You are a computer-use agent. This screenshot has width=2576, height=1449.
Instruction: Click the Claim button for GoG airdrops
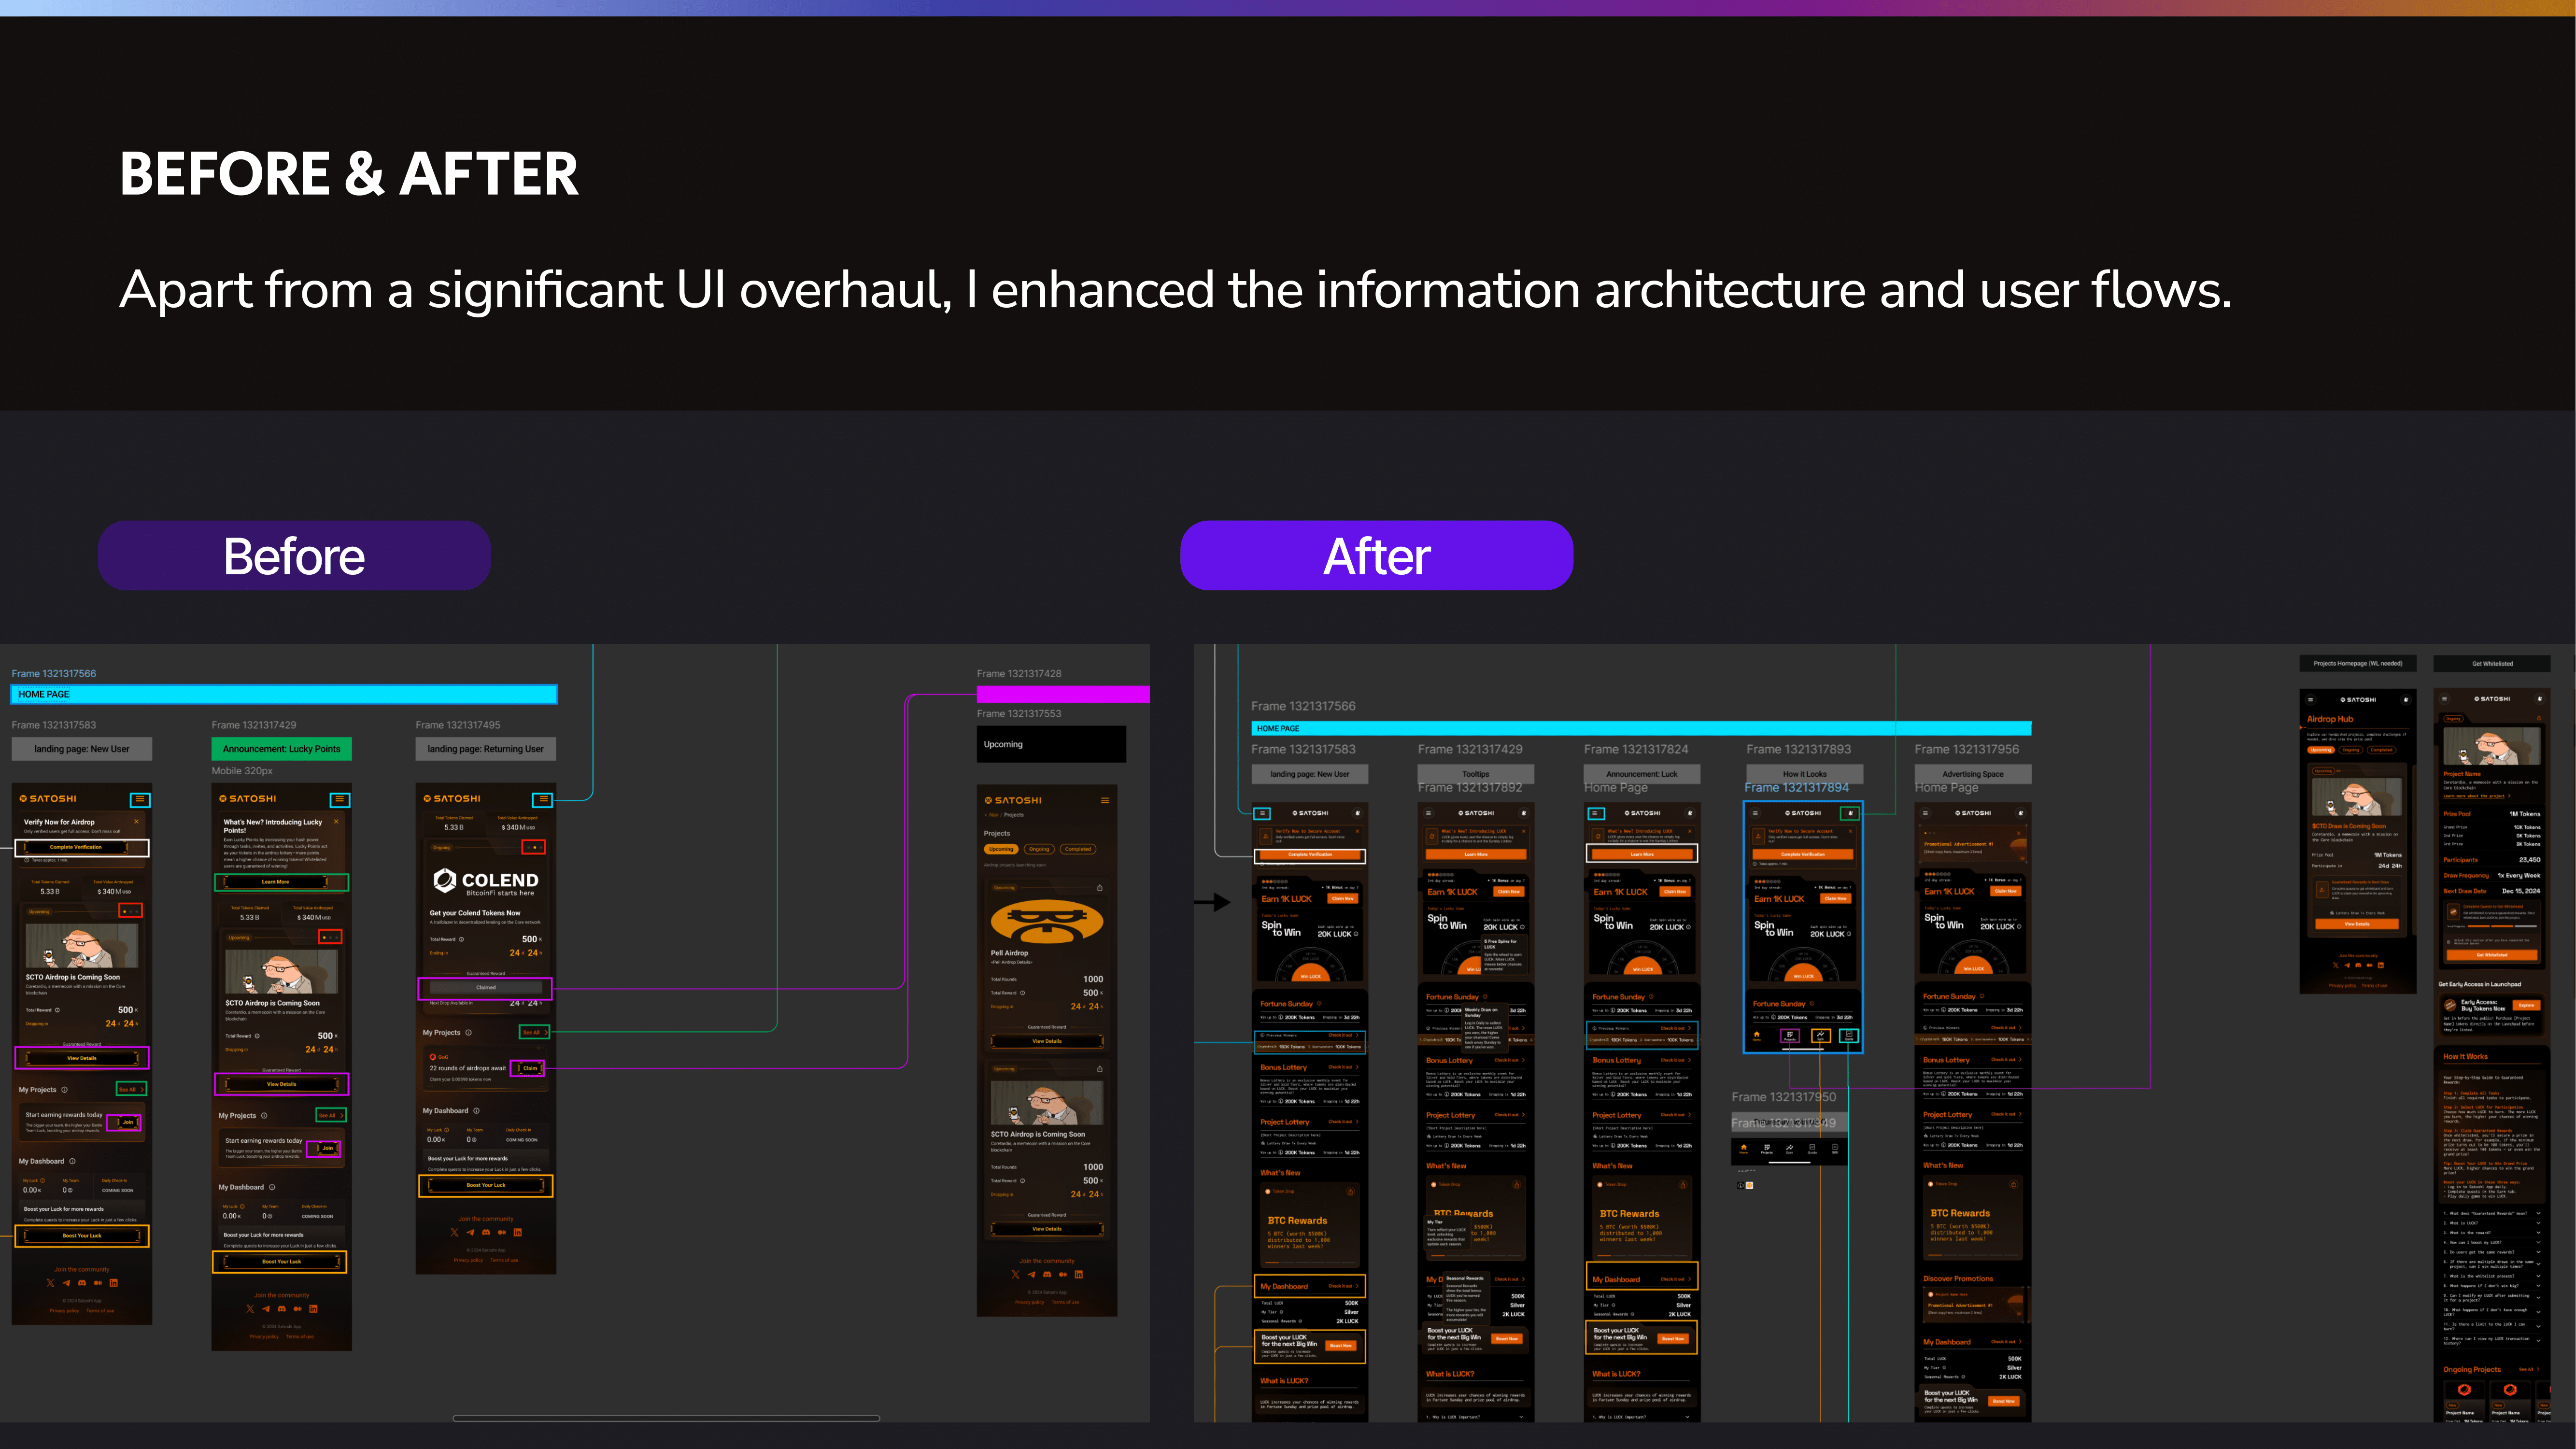[529, 1068]
